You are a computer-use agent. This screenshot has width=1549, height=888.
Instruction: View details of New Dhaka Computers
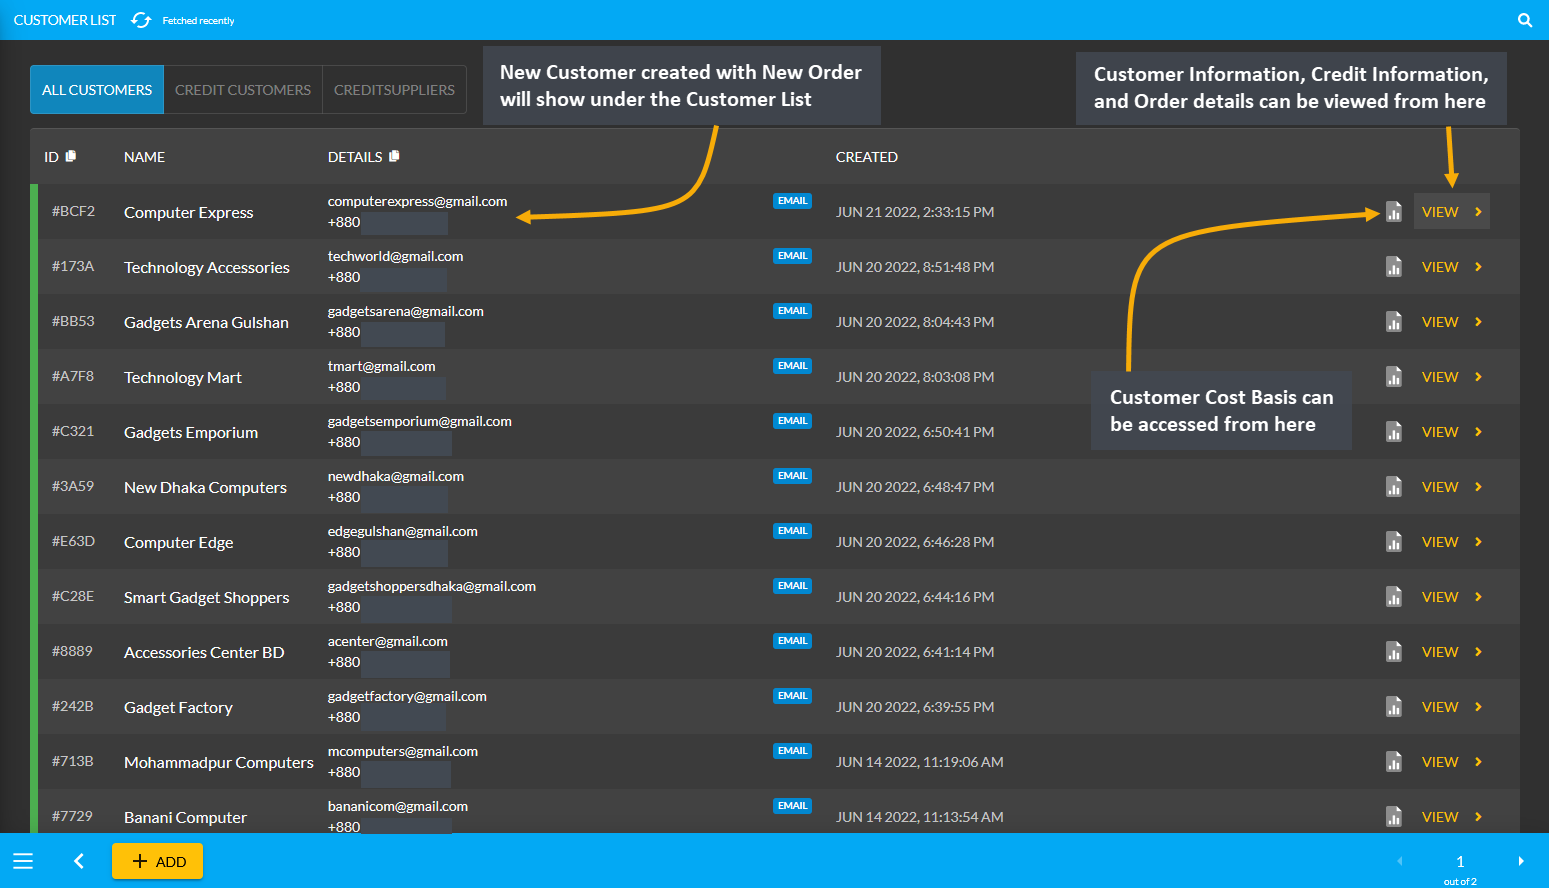click(x=1451, y=487)
